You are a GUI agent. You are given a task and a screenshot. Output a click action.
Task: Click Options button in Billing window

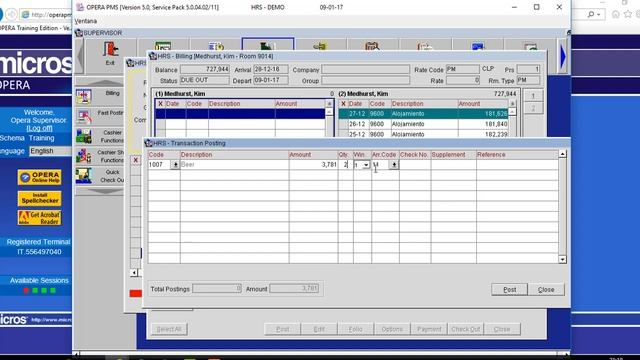click(x=392, y=329)
